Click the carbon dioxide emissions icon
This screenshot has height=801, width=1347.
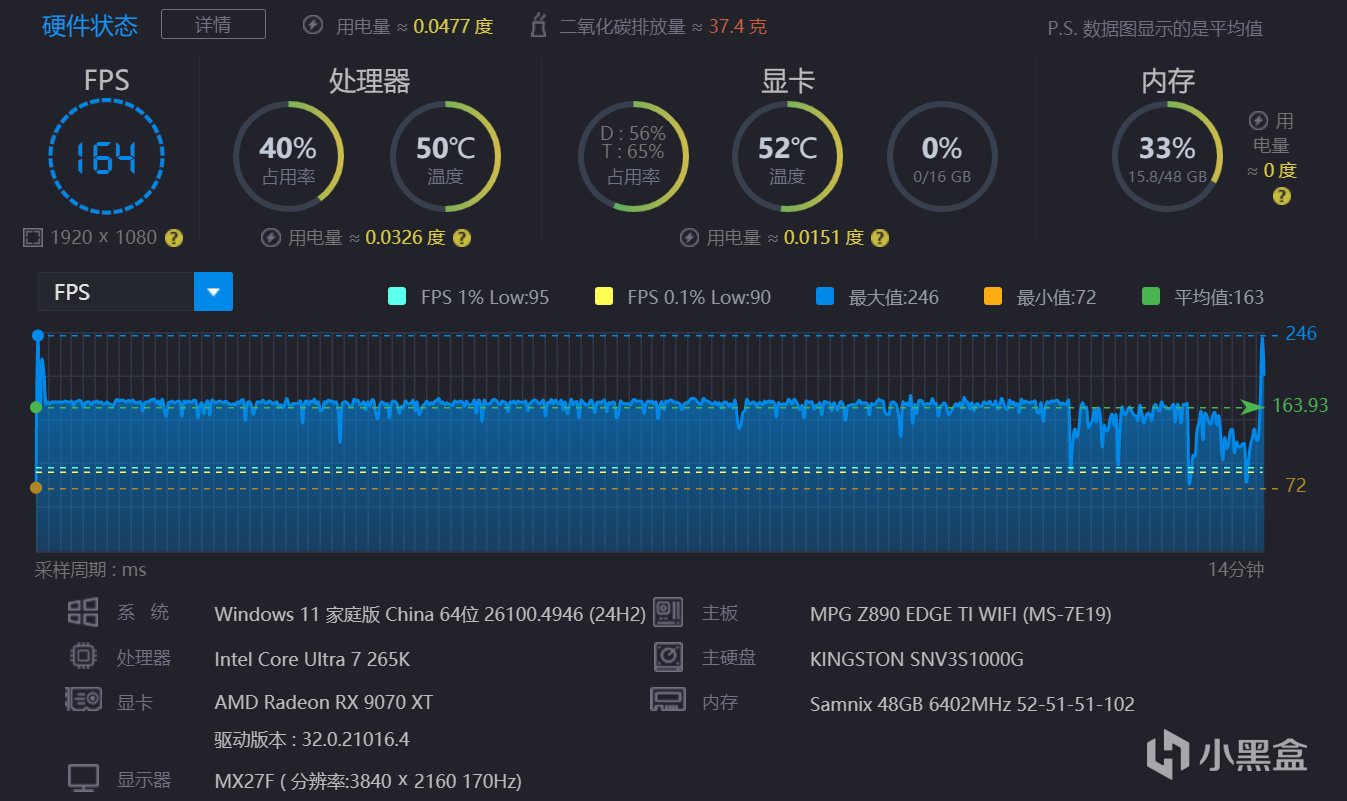(x=539, y=26)
